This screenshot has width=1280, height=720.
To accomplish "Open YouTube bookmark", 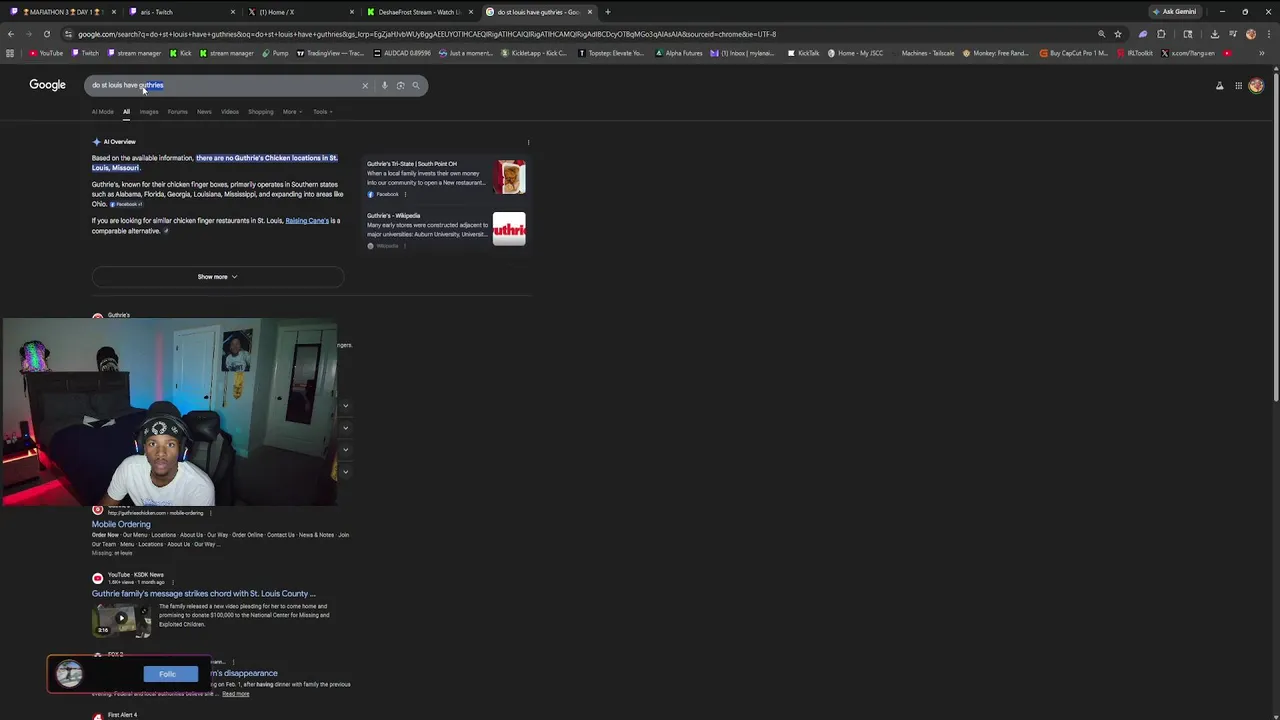I will pos(46,53).
